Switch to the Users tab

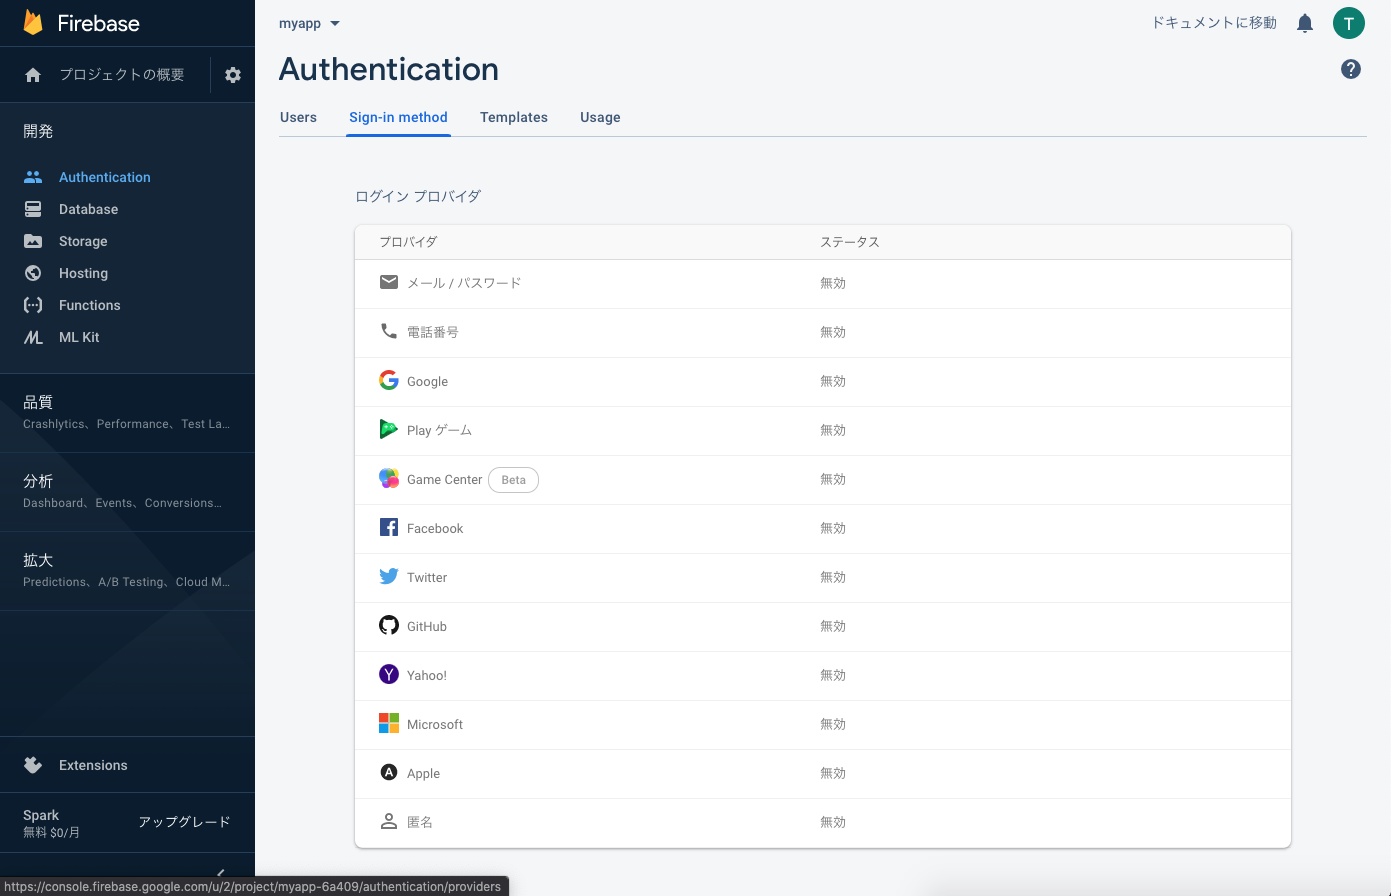(298, 117)
